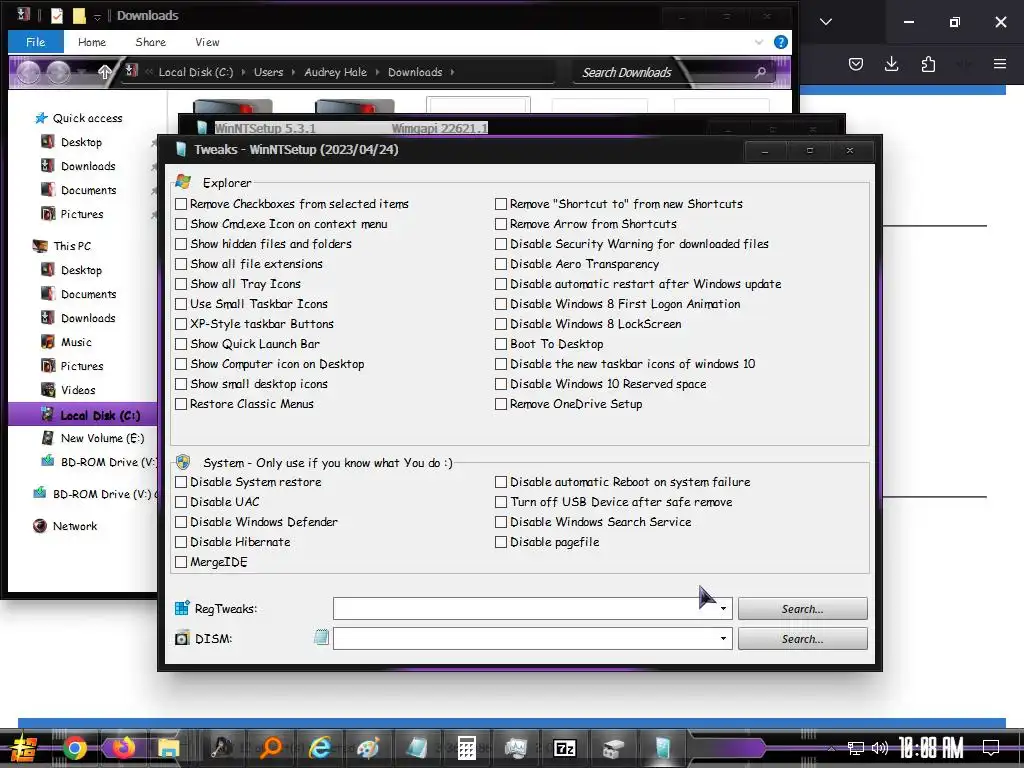Expand the Explorer ribbon chevron
The height and width of the screenshot is (768, 1024).
click(758, 42)
